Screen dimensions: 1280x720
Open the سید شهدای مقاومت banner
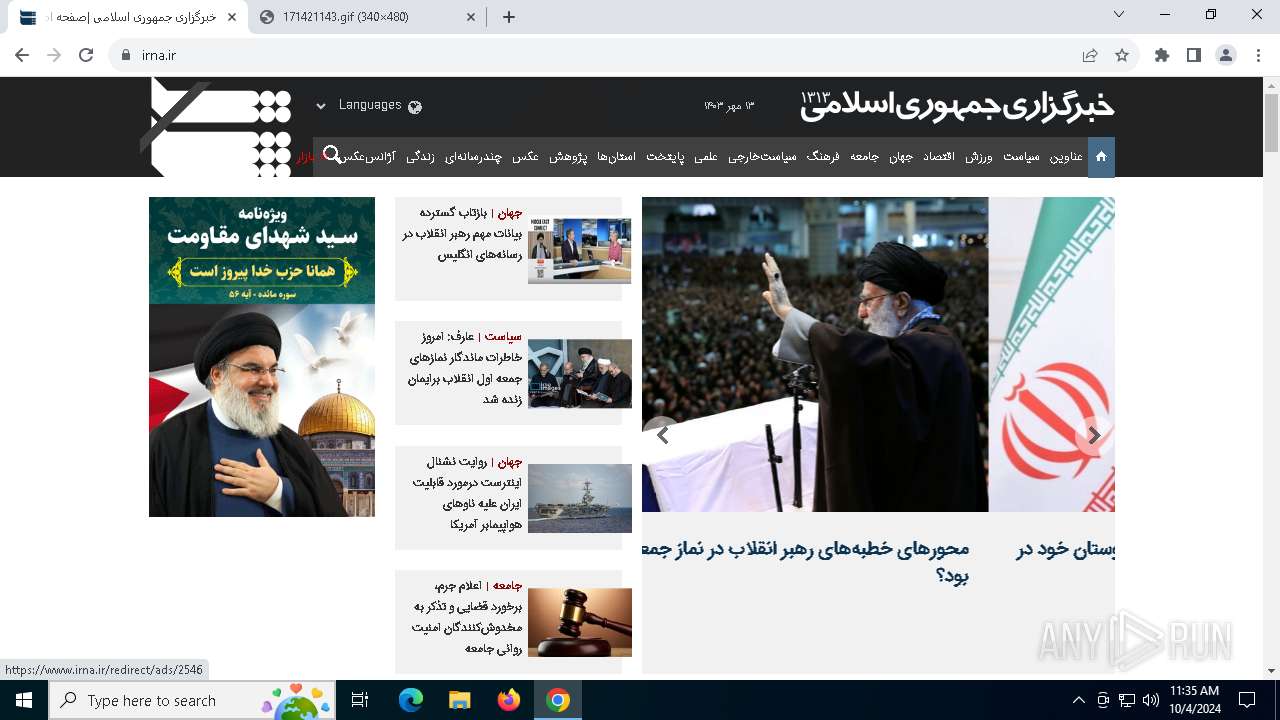pos(262,356)
